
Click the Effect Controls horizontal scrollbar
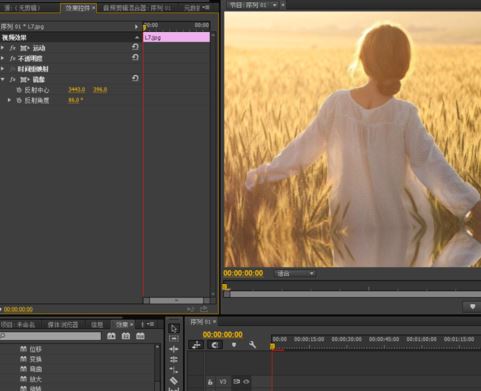coord(176,301)
